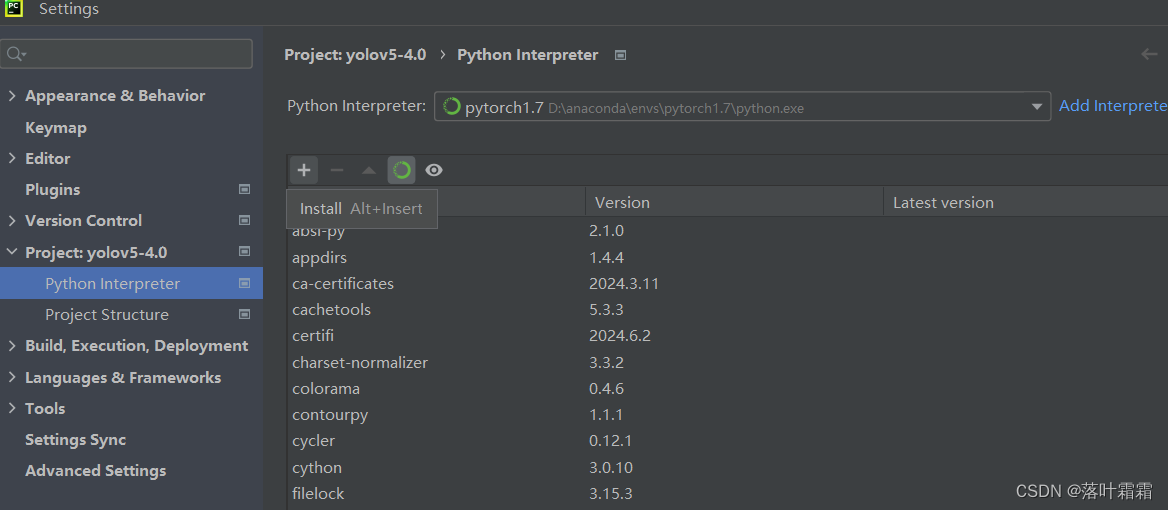Image resolution: width=1168 pixels, height=510 pixels.
Task: Open the Plugins settings page
Action: pyautogui.click(x=52, y=190)
